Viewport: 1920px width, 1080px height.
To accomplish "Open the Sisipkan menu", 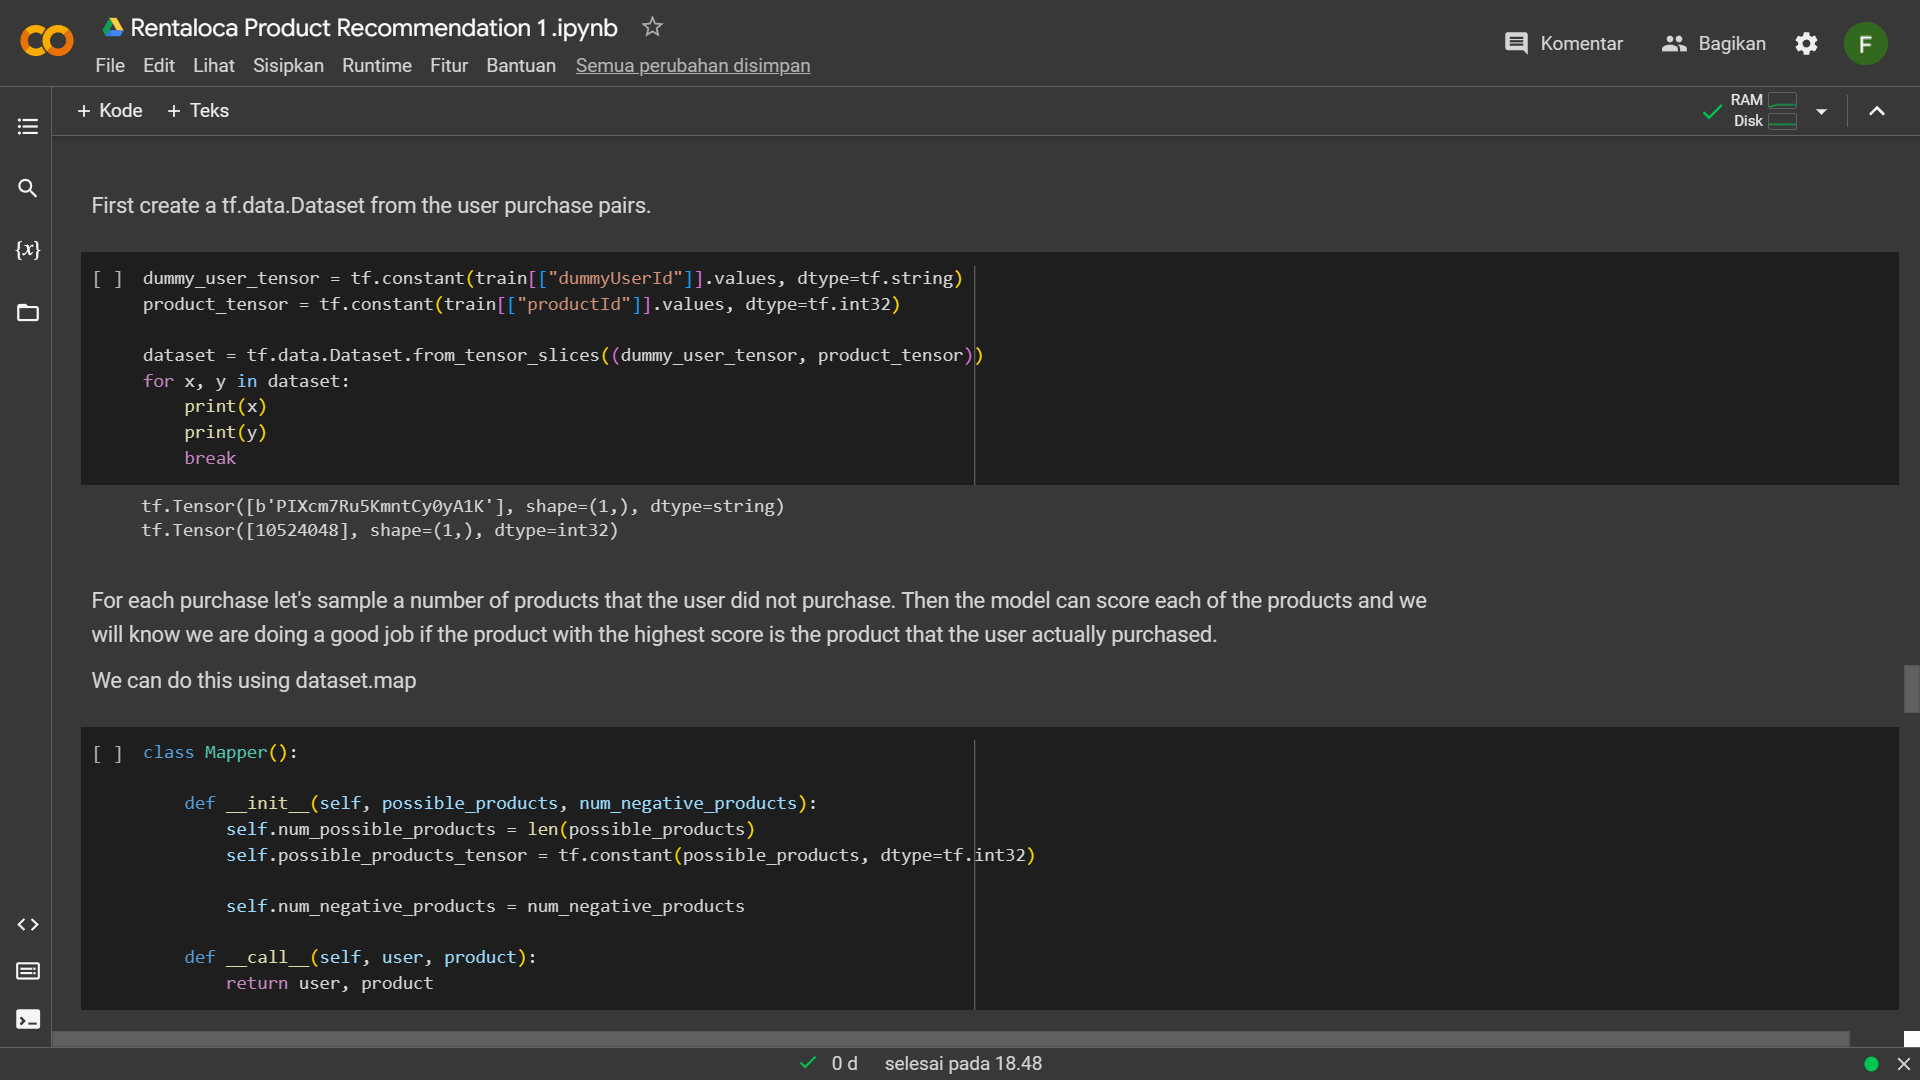I will 288,65.
